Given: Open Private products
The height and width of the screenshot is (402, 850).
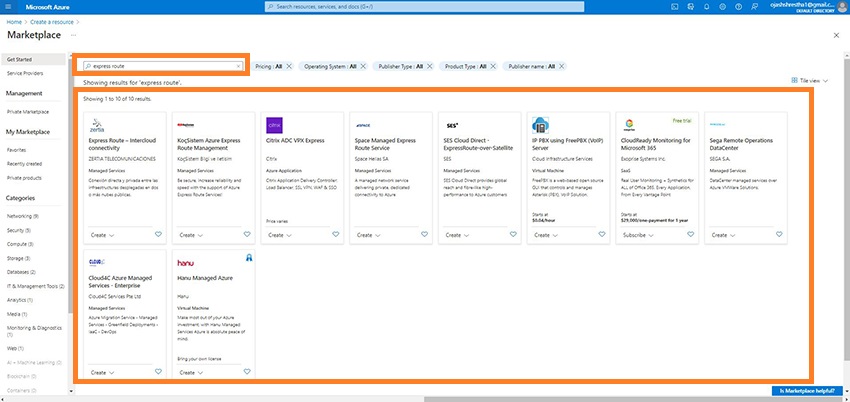Looking at the screenshot, I should click(x=24, y=178).
